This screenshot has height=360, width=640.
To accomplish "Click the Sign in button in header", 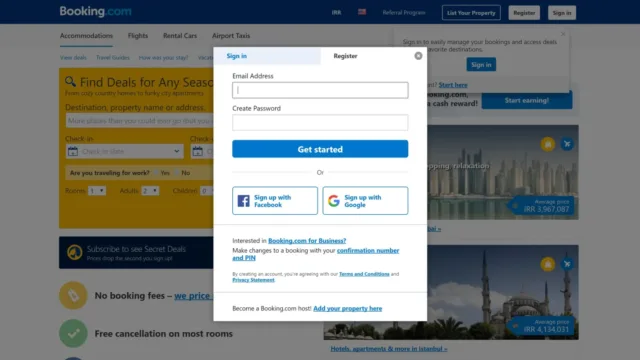I will (562, 13).
